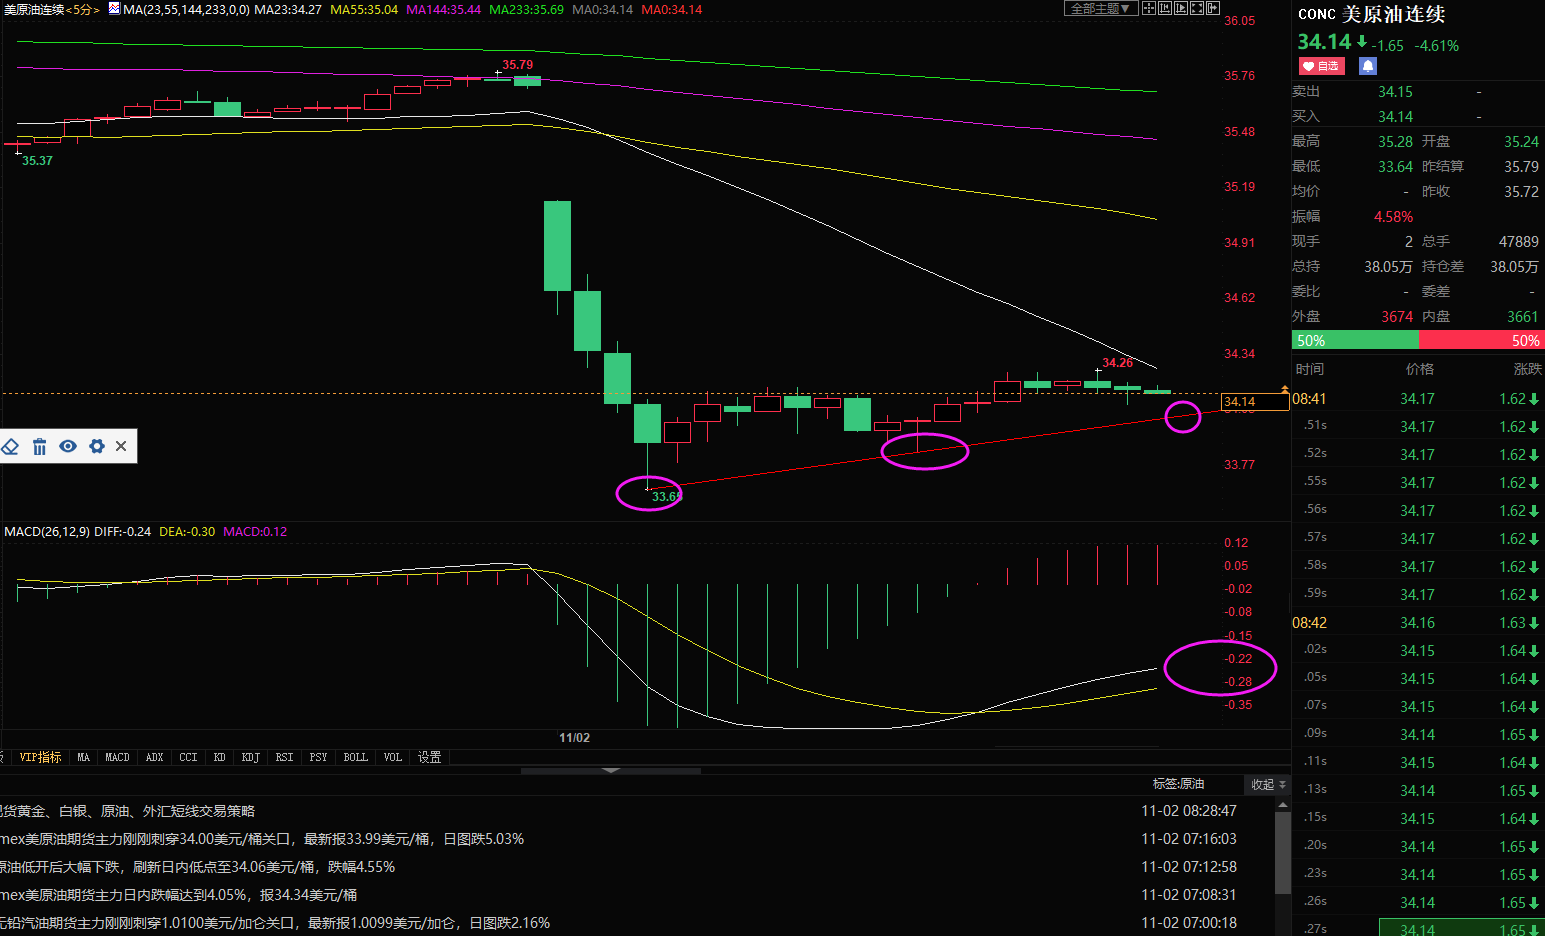
Task: Click the 振幅 4.58% value
Action: click(1393, 217)
